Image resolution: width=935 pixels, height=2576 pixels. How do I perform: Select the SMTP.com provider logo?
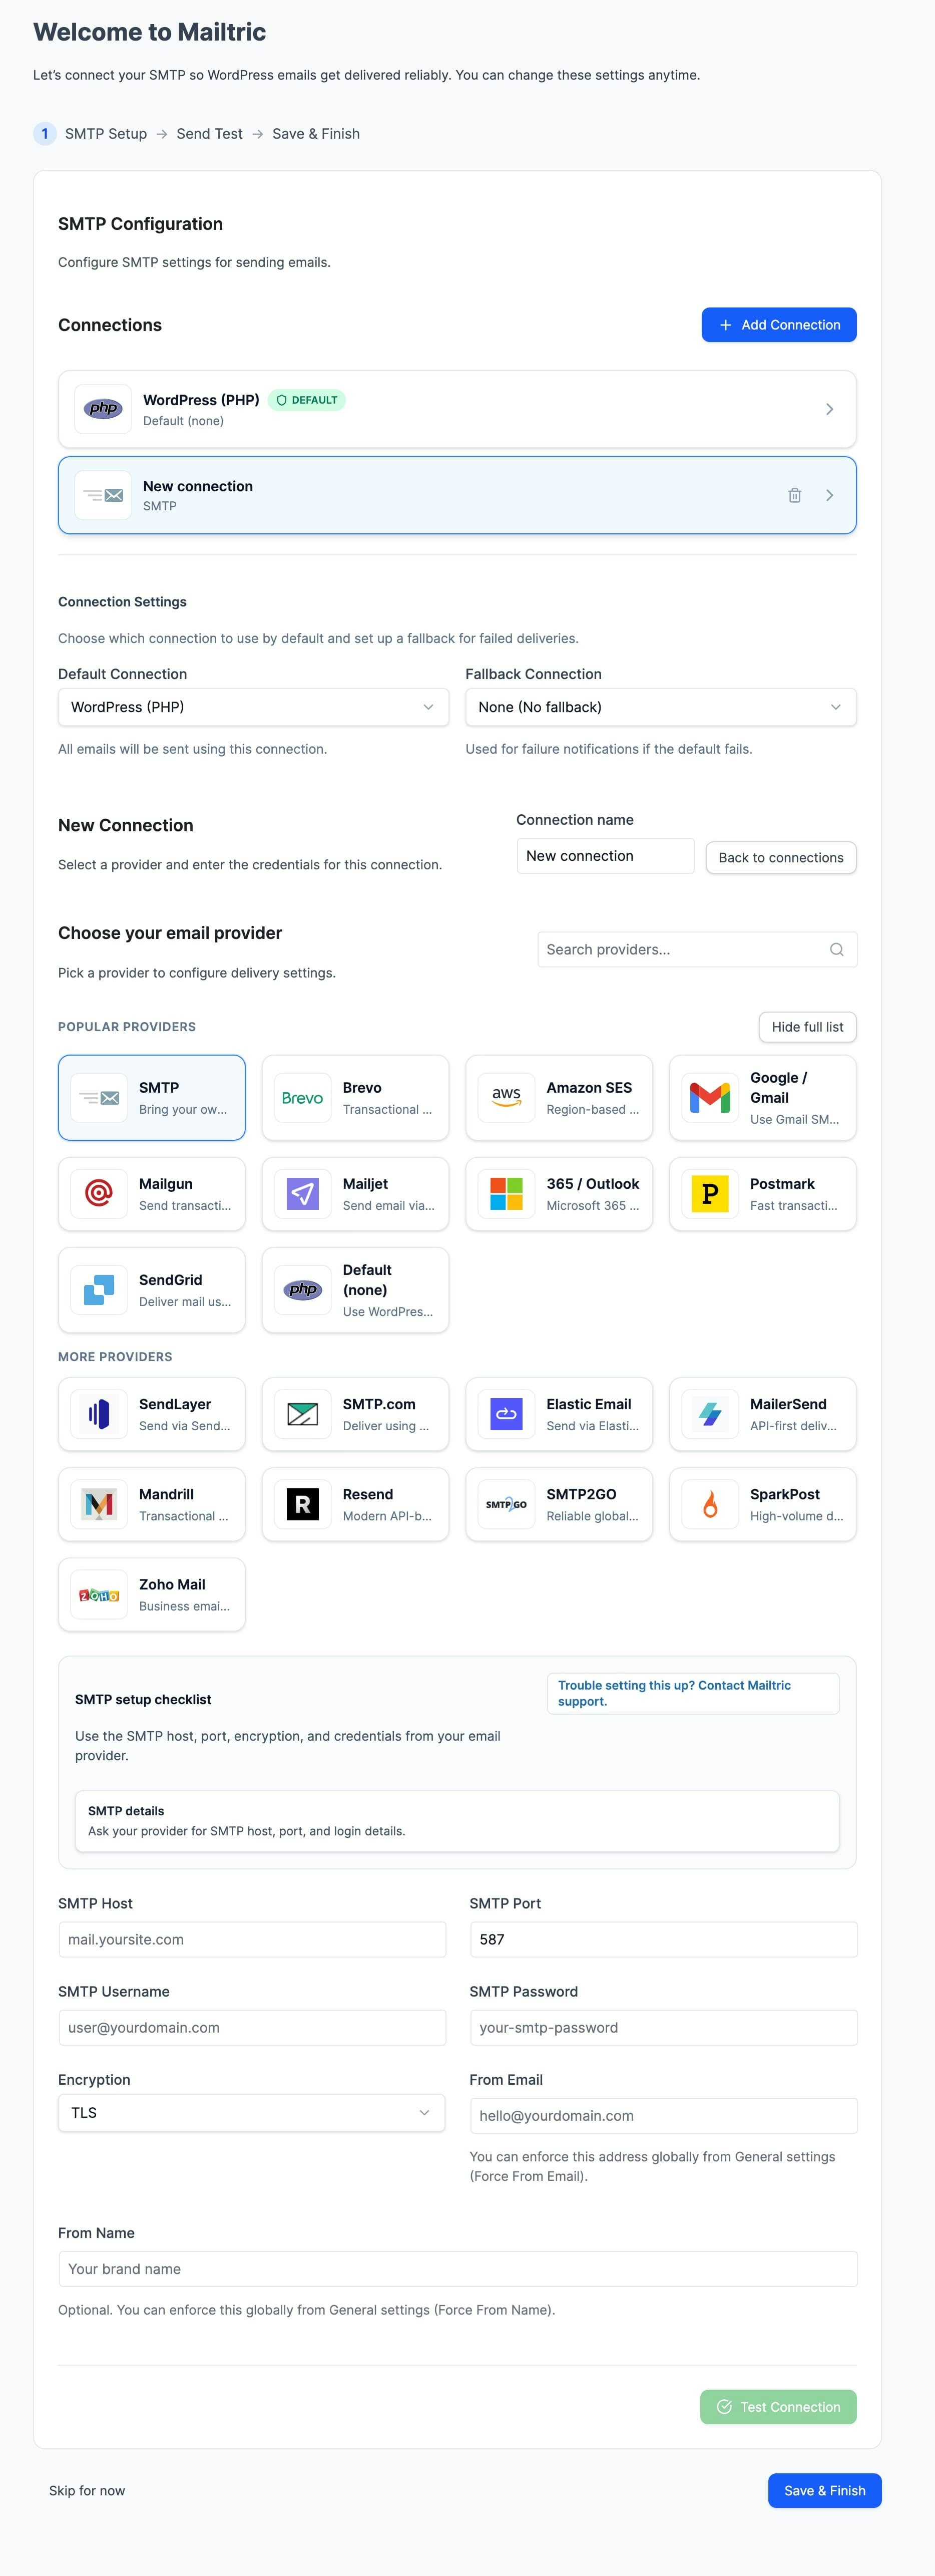tap(303, 1414)
